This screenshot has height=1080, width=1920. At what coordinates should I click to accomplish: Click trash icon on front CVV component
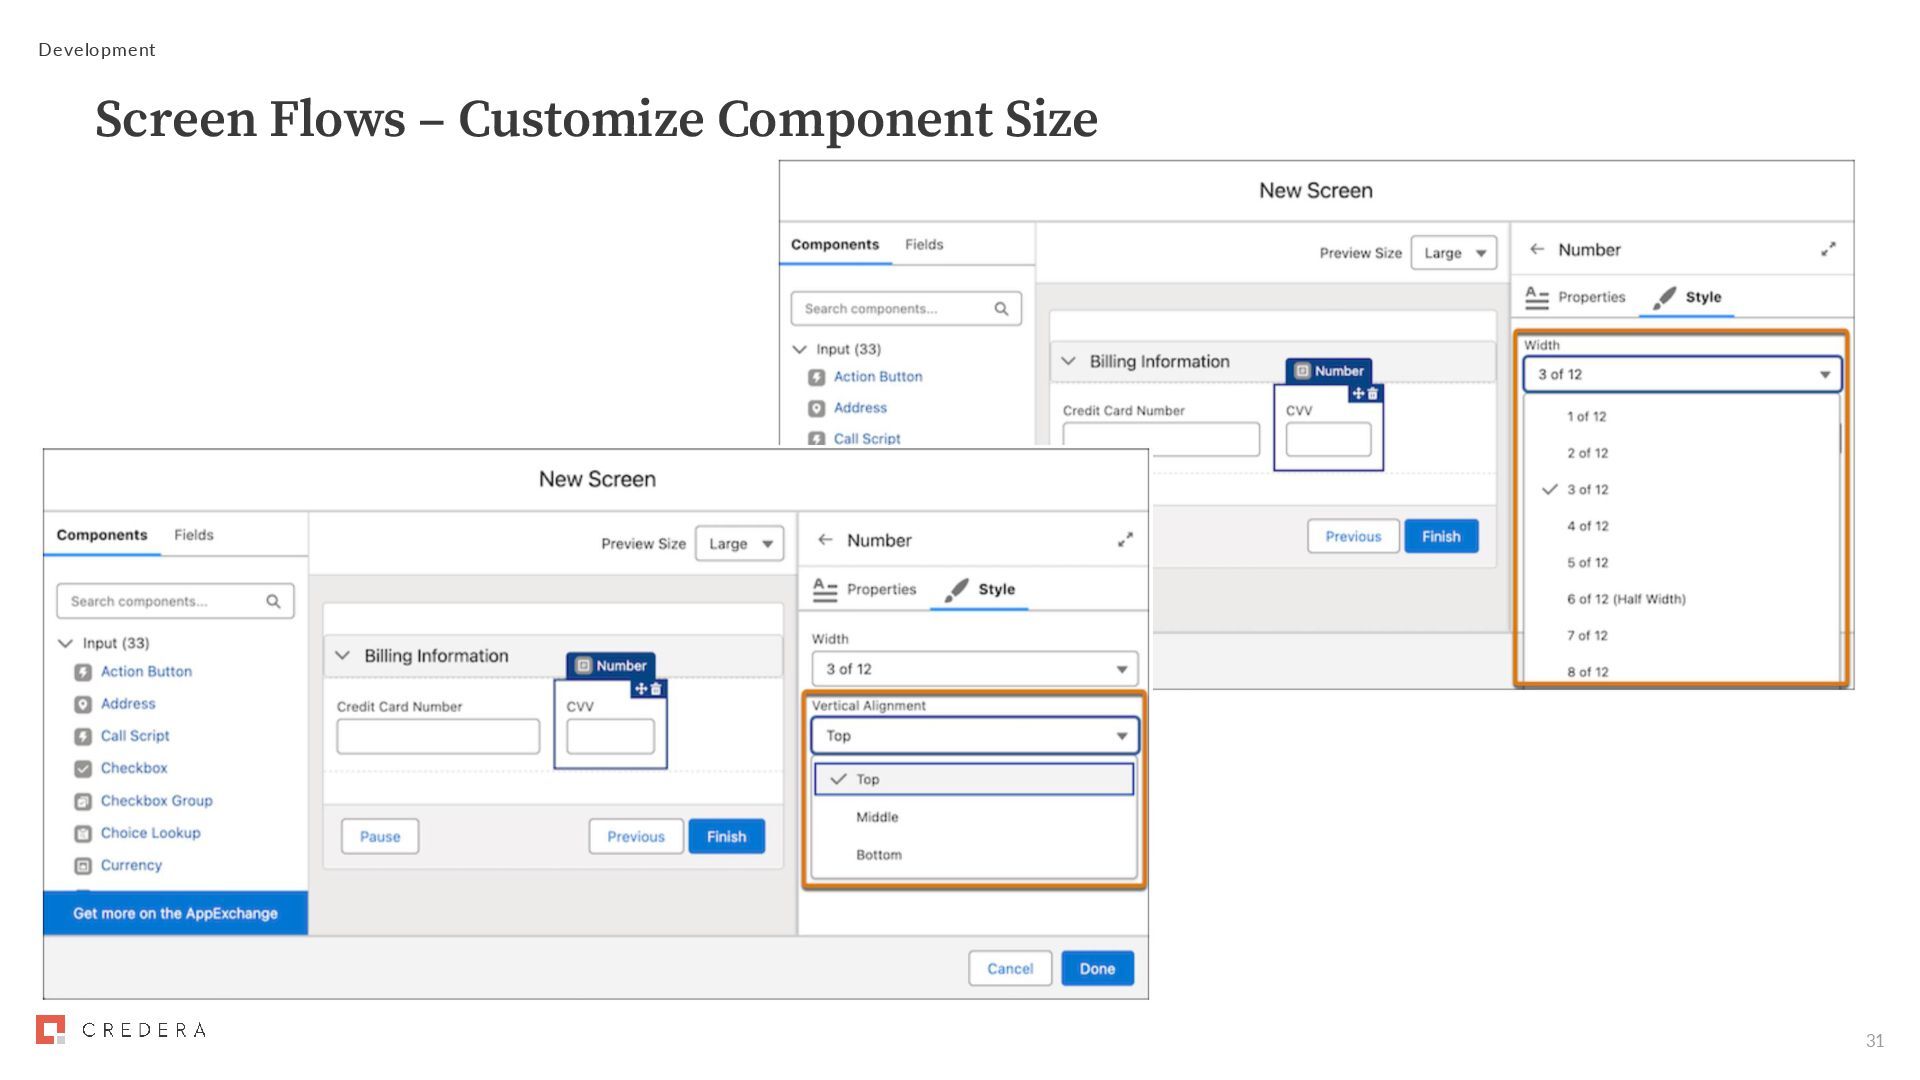point(657,689)
